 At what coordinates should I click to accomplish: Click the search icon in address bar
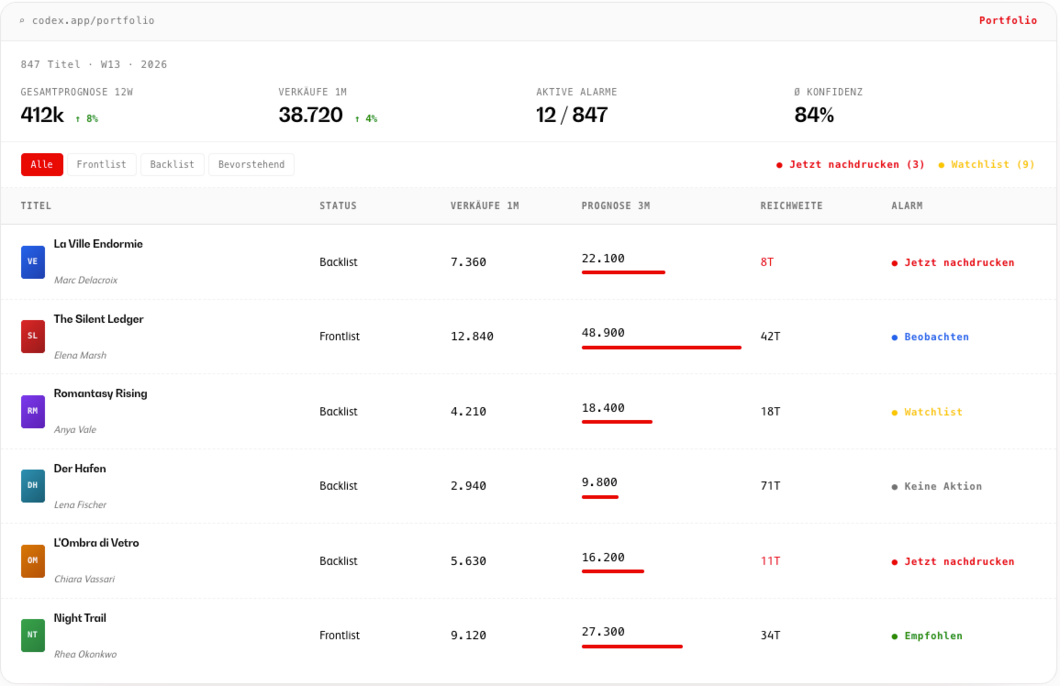[22, 21]
